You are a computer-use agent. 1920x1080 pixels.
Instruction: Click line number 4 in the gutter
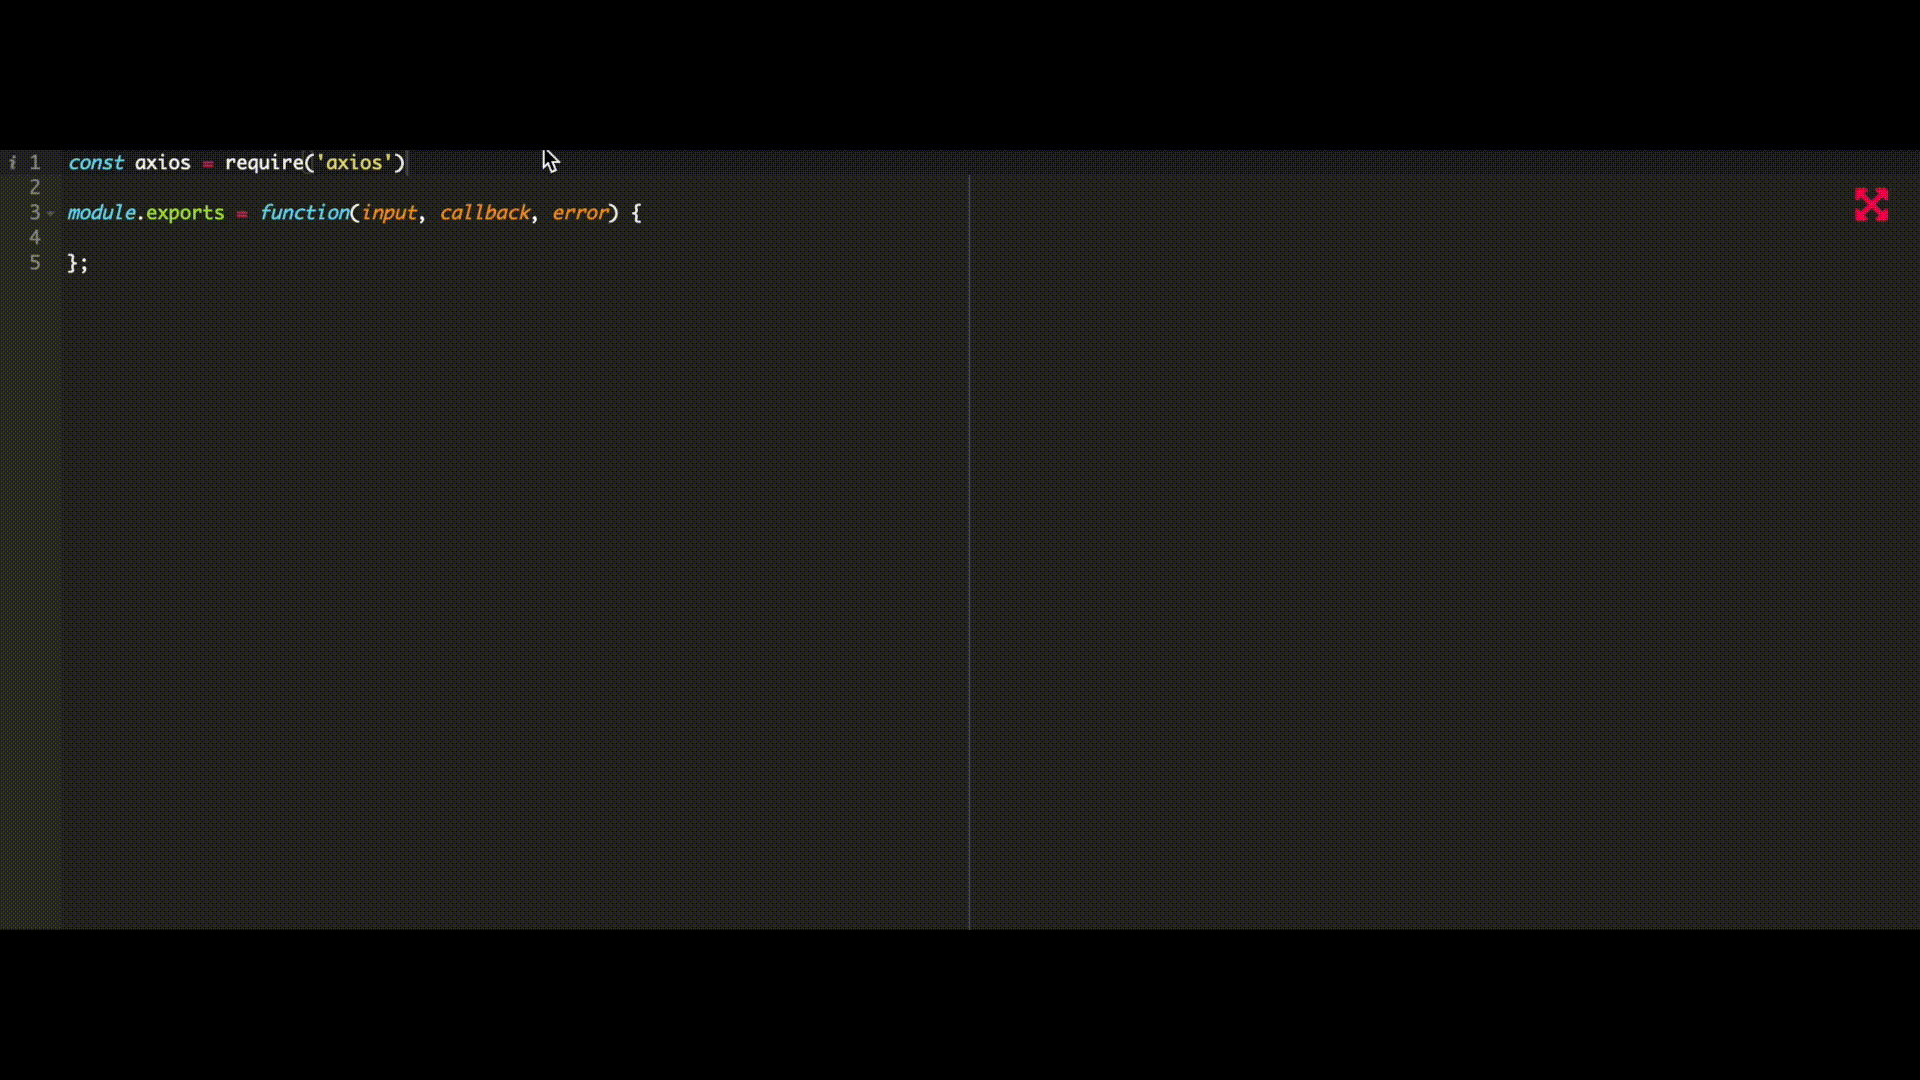(35, 237)
